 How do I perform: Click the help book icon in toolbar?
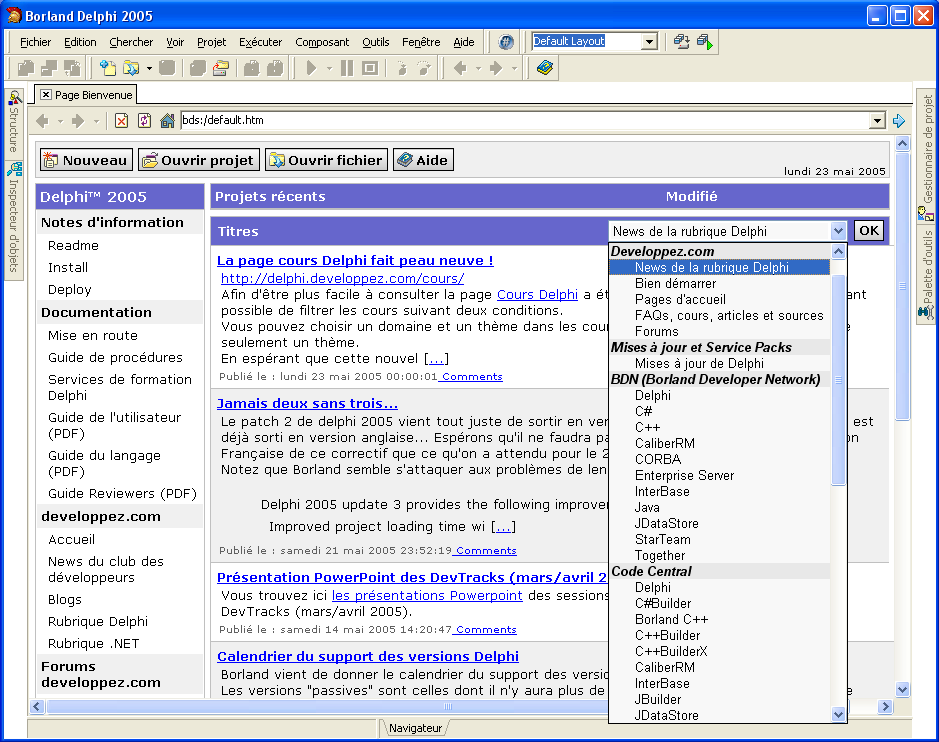544,68
